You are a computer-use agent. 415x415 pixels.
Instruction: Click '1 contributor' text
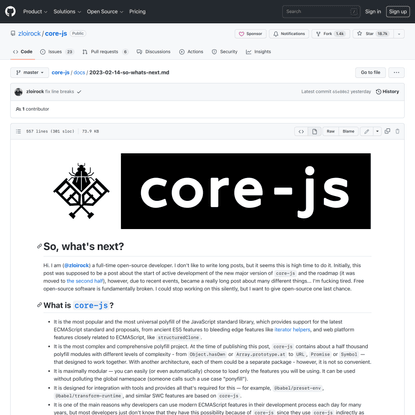click(32, 109)
